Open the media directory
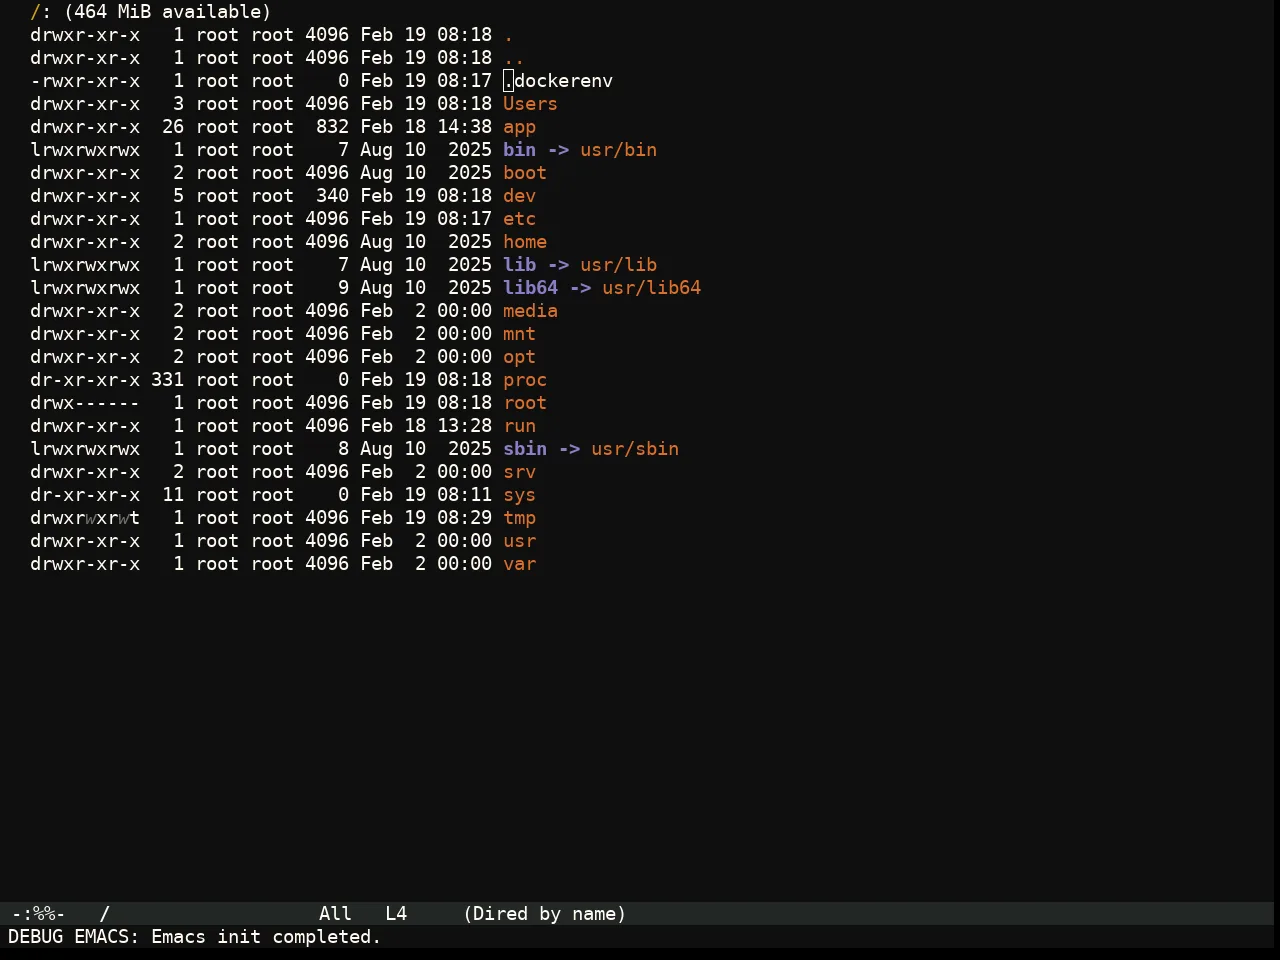Viewport: 1280px width, 960px height. pos(530,311)
